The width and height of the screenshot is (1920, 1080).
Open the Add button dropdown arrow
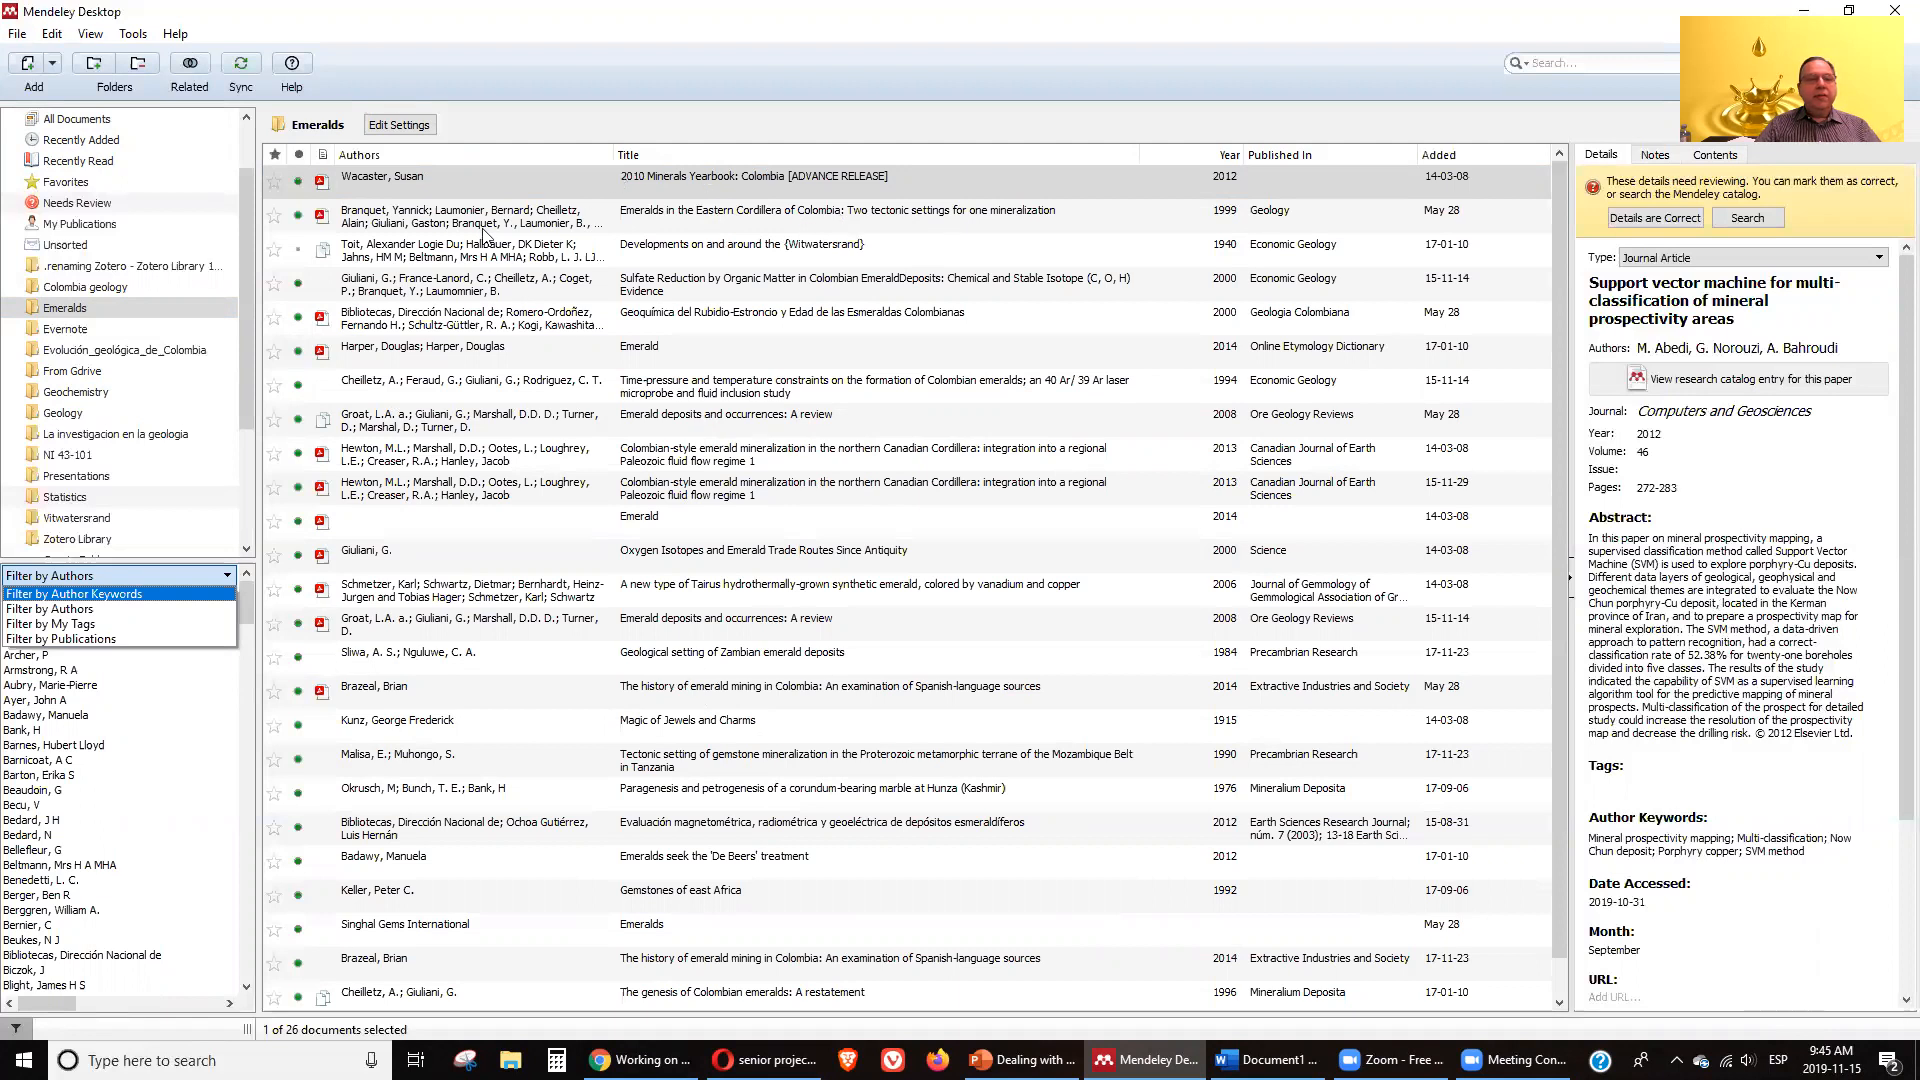point(52,63)
